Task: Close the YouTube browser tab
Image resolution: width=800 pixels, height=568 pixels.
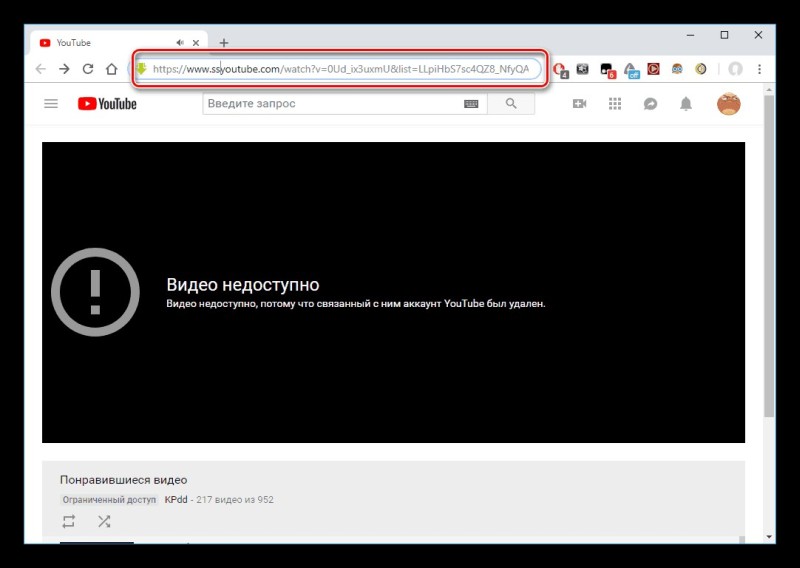Action: 196,43
